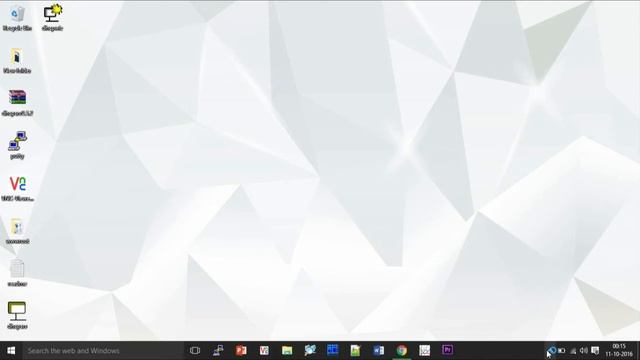
Task: Select the computer-with-sun desktop shortcut
Action: [x=52, y=18]
